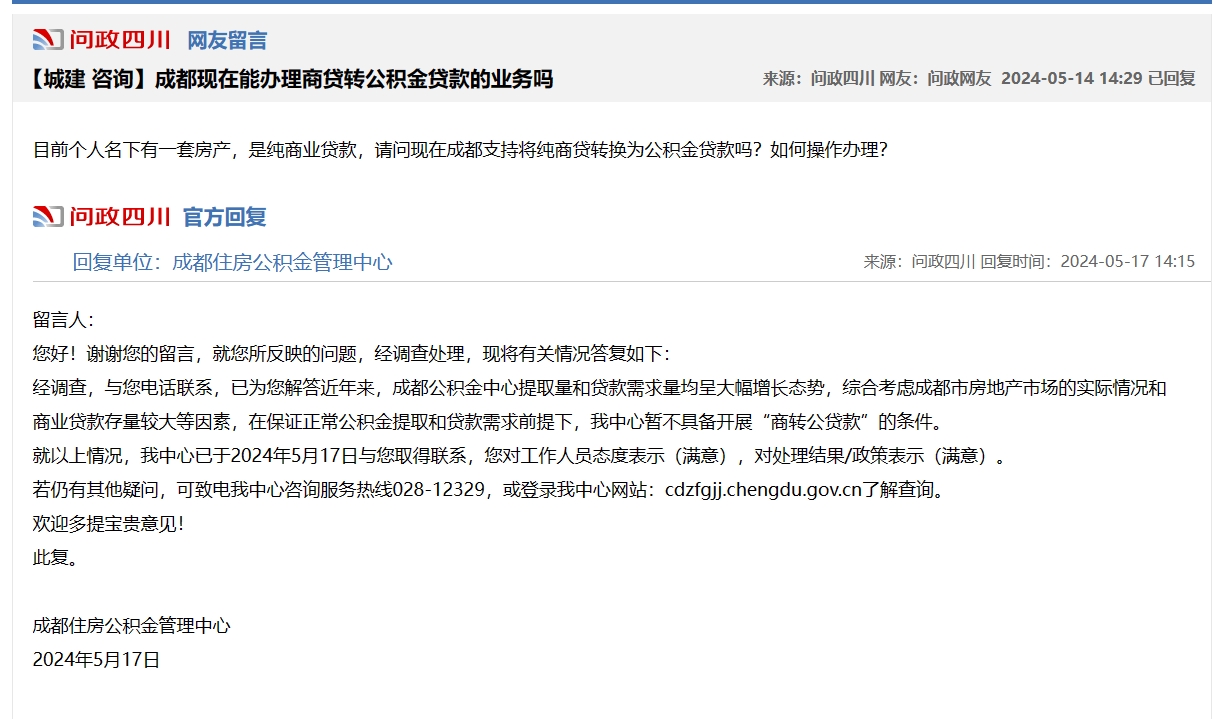This screenshot has width=1224, height=719.
Task: Click the 网友留言 heading
Action: (x=227, y=41)
